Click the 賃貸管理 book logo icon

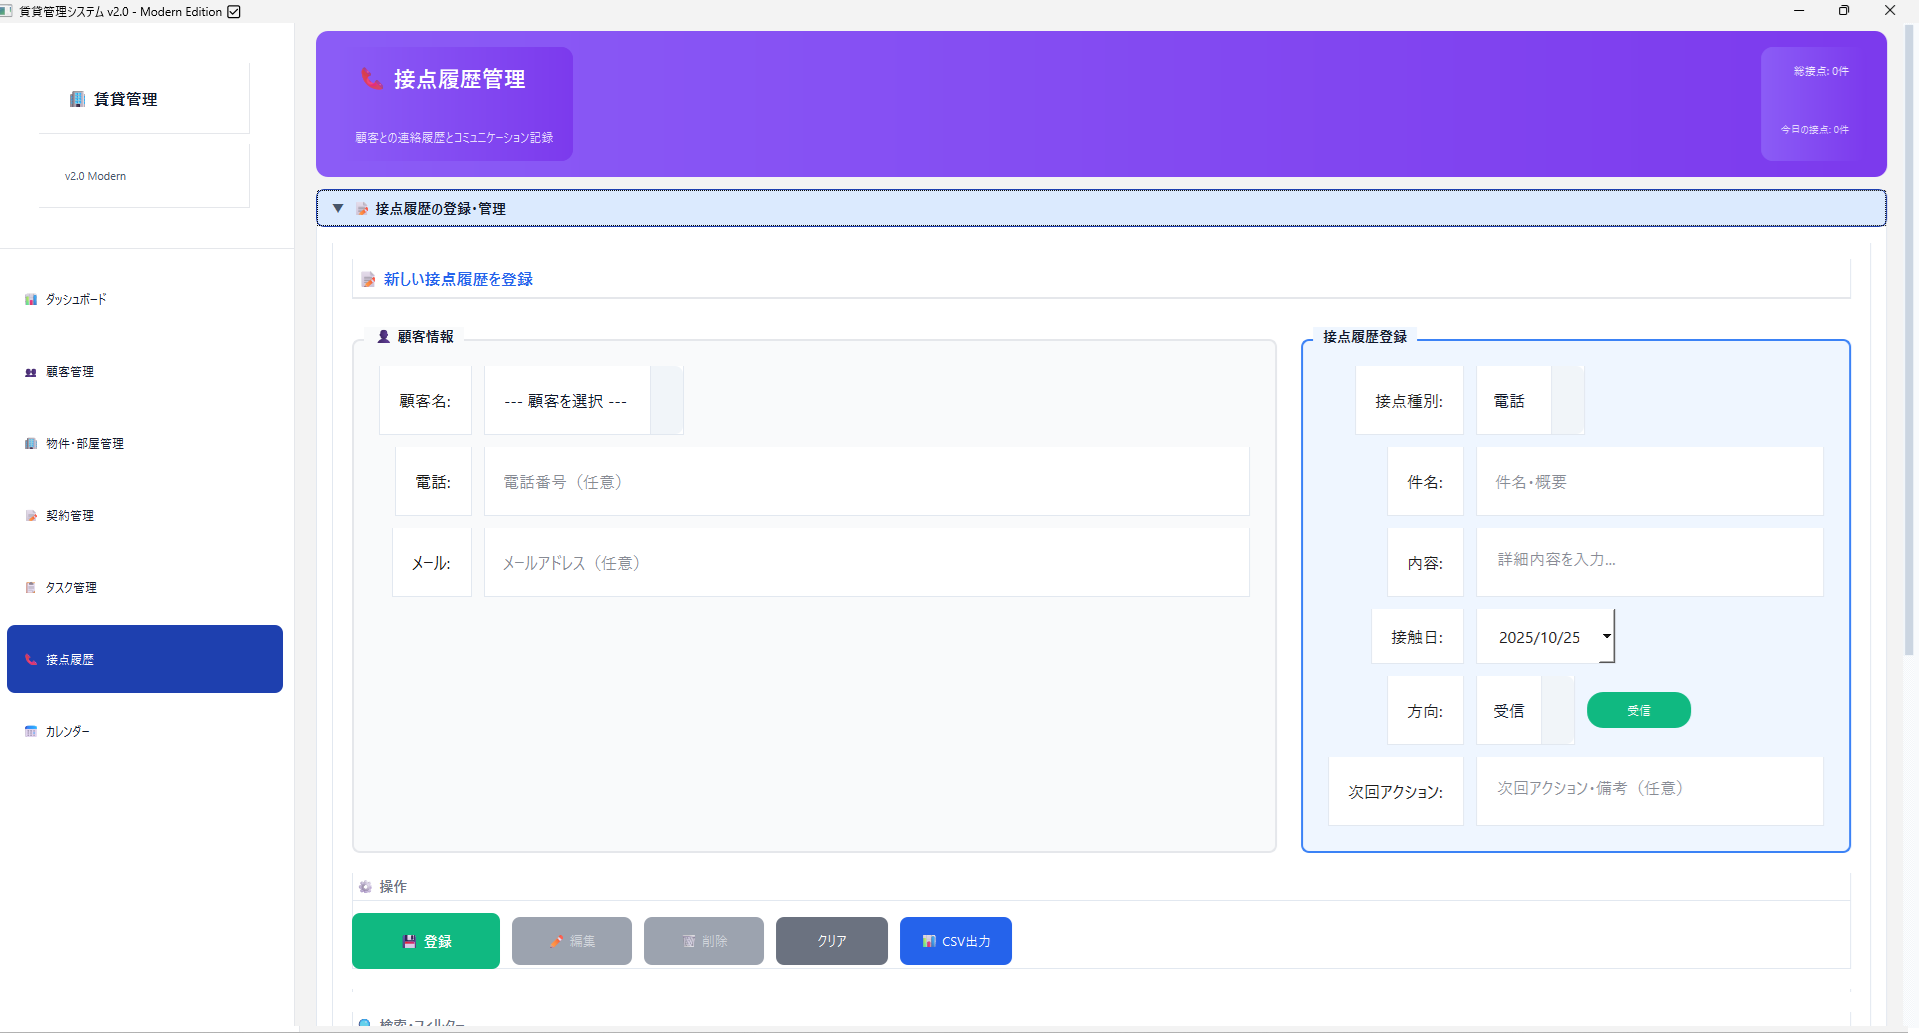click(77, 99)
